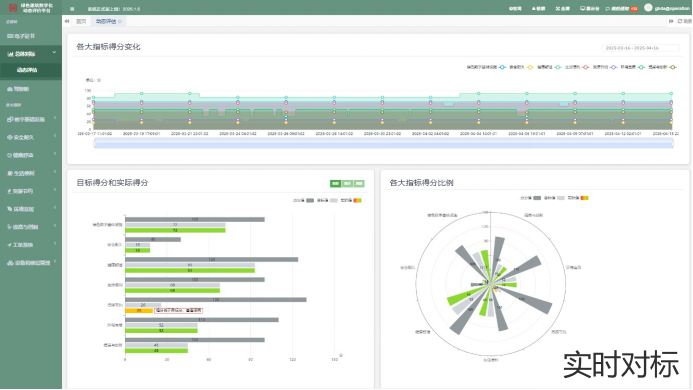693x390 pixels.
Task: Click the middle green bar-chart view button
Action: pyautogui.click(x=347, y=184)
